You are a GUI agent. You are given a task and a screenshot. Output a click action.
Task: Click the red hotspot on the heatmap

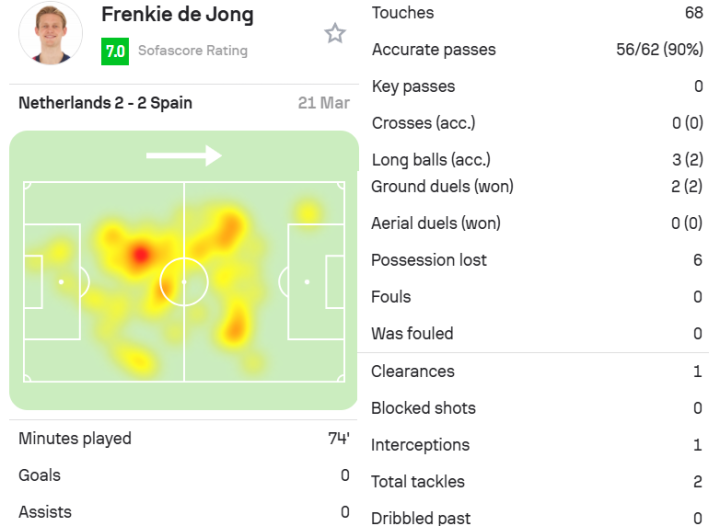pyautogui.click(x=139, y=255)
